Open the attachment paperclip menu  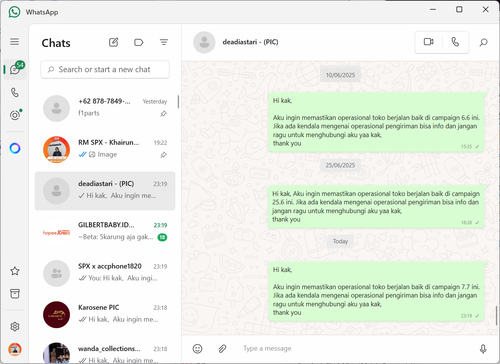(222, 349)
